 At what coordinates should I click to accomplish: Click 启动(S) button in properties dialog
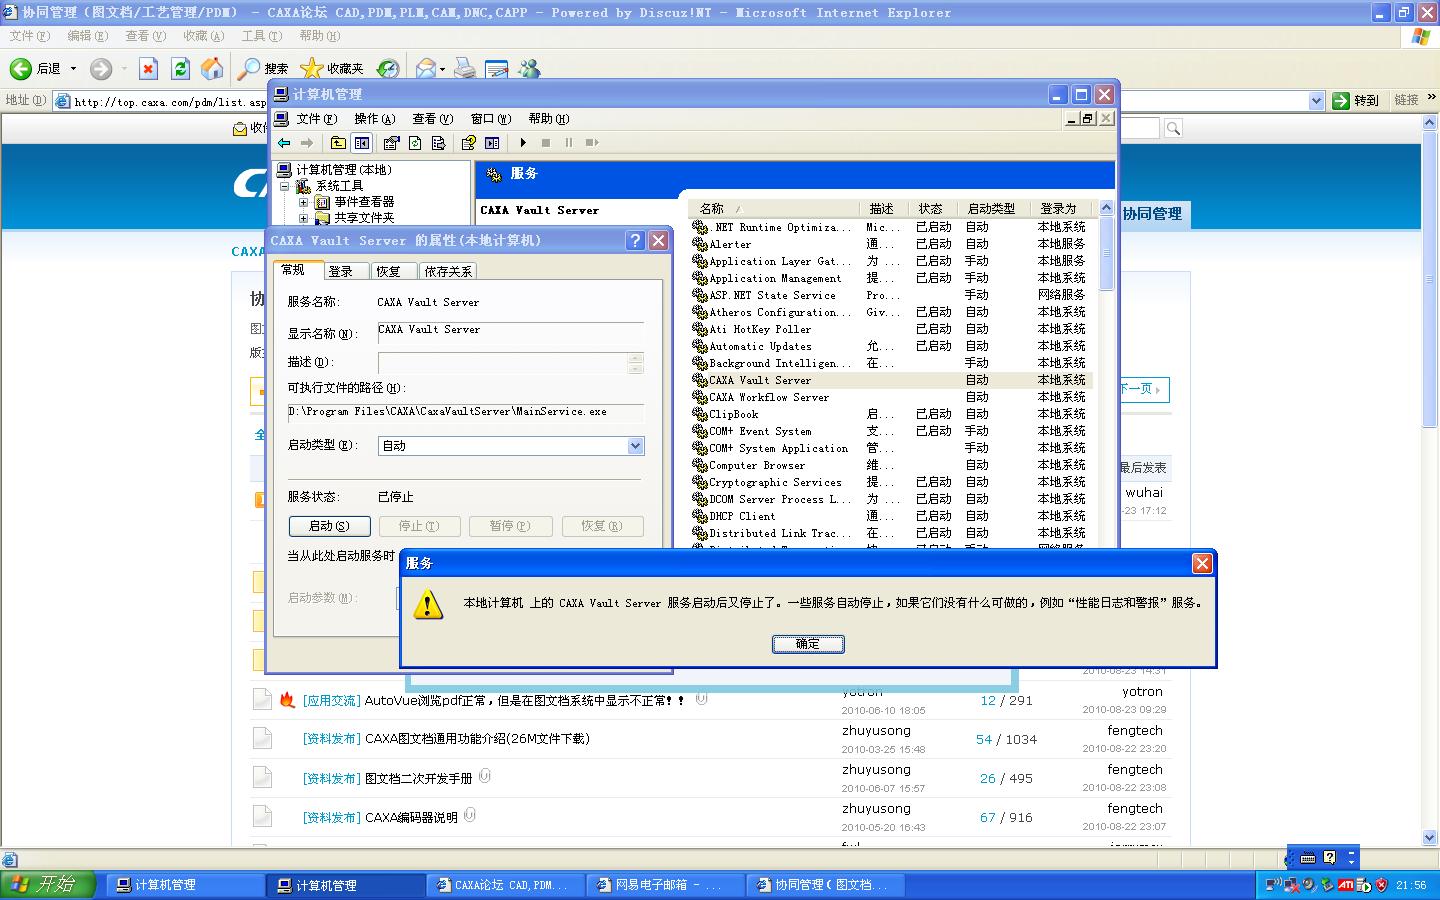click(329, 526)
